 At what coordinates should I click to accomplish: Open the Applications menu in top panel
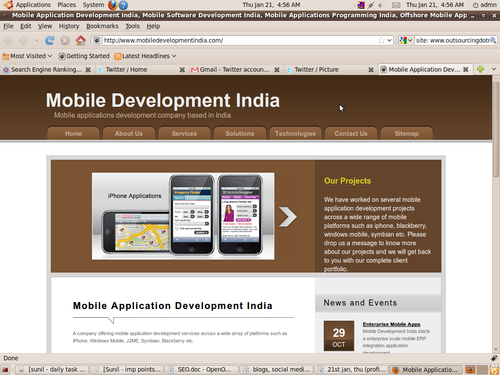[33, 5]
